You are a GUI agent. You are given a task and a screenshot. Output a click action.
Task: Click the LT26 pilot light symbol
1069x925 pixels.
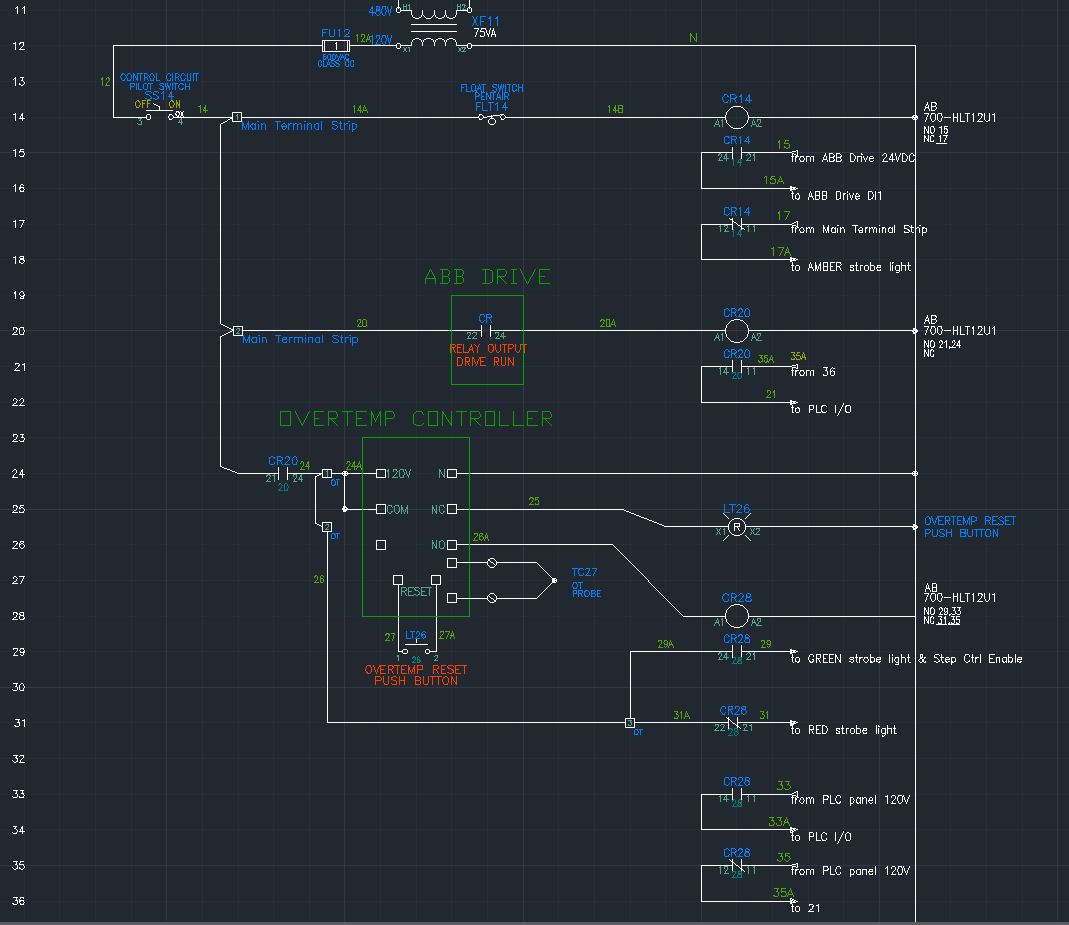[737, 527]
